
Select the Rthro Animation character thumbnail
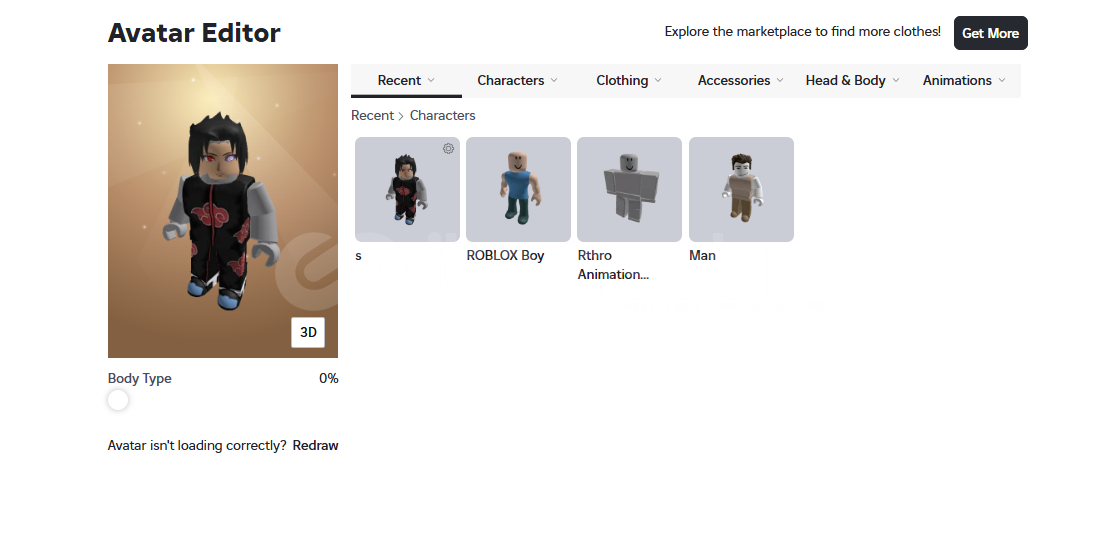click(x=629, y=190)
